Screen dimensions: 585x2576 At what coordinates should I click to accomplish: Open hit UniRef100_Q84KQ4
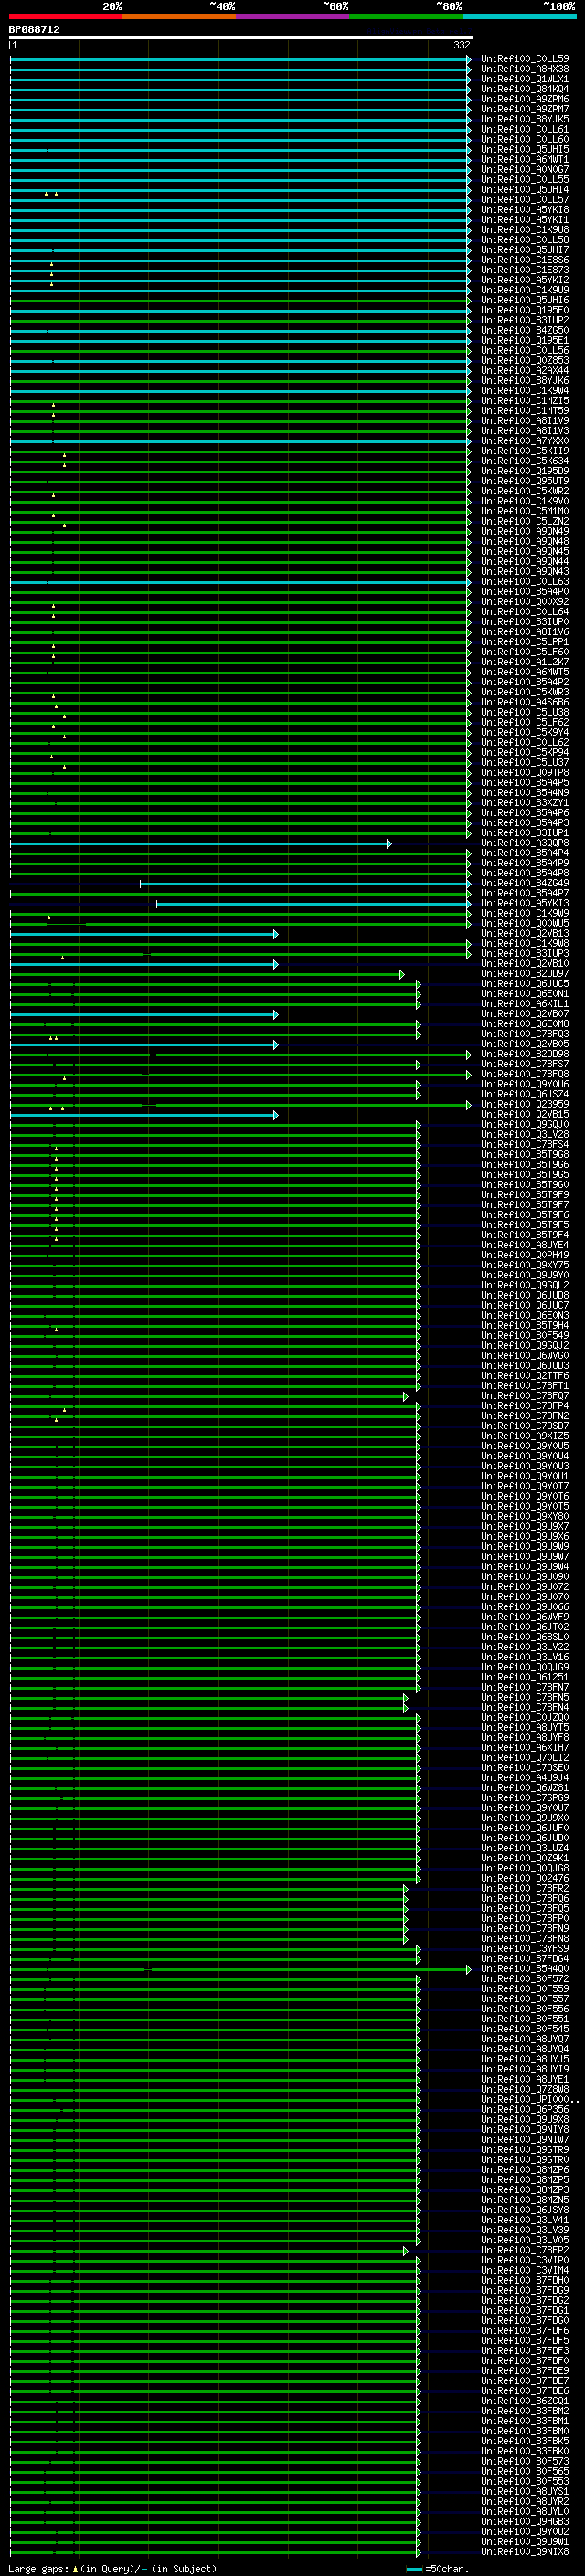point(525,89)
